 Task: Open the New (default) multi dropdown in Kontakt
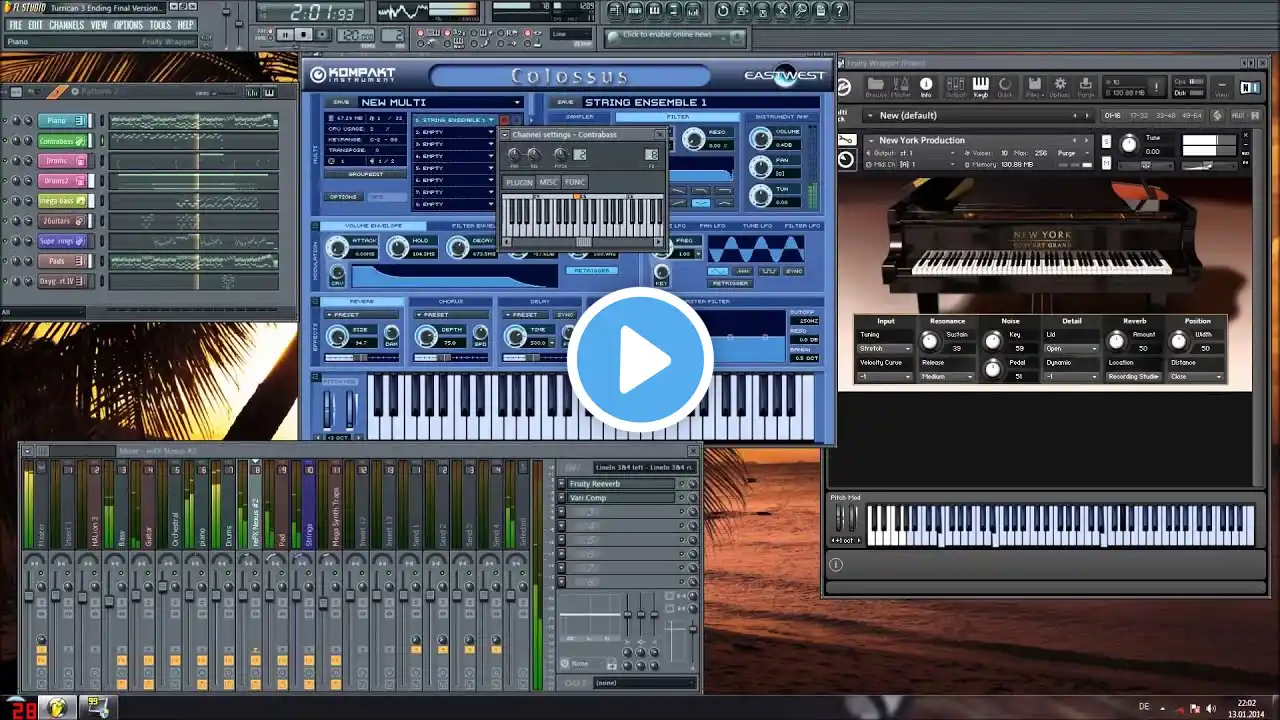pyautogui.click(x=978, y=115)
